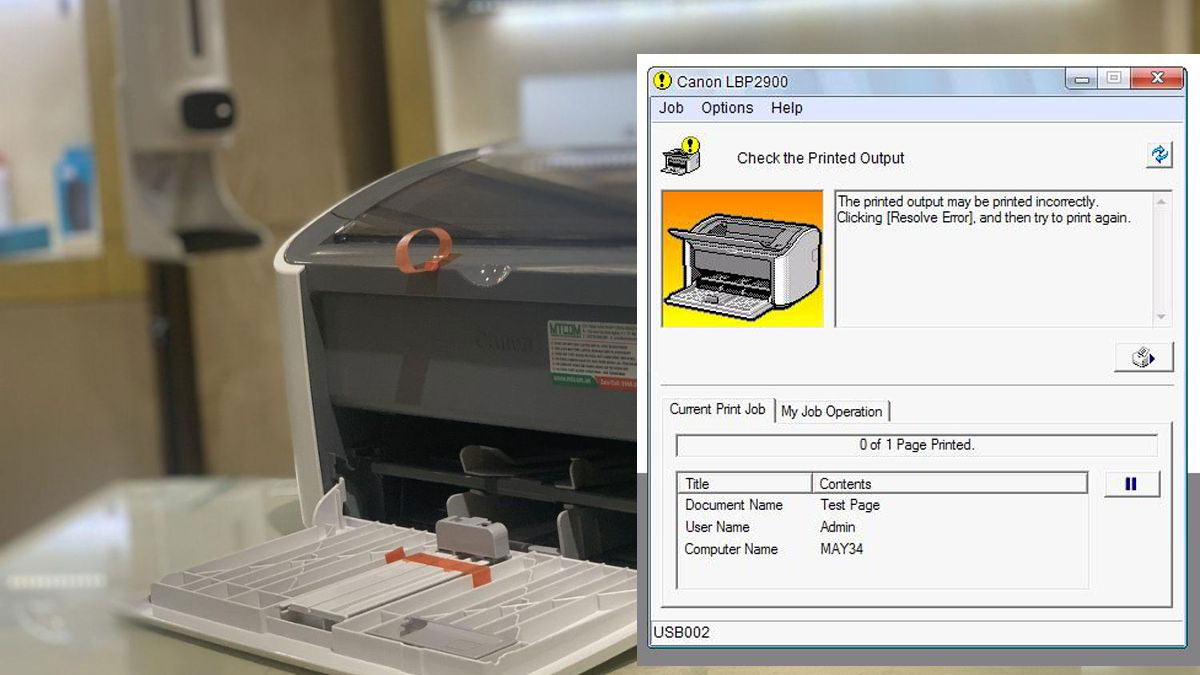Click the printer illustration image
Image resolution: width=1200 pixels, height=675 pixels.
pyautogui.click(x=742, y=259)
